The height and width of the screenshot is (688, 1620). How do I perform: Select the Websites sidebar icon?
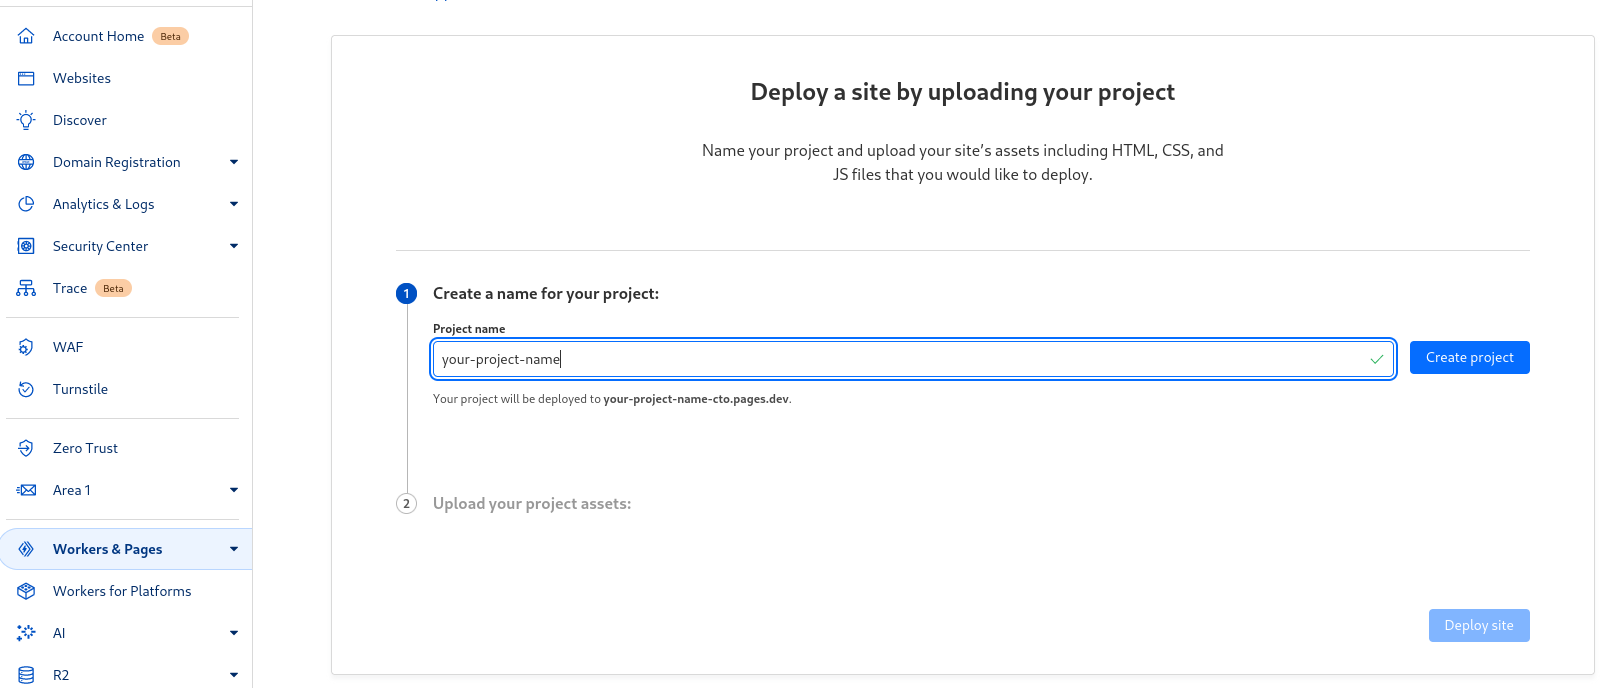point(25,78)
